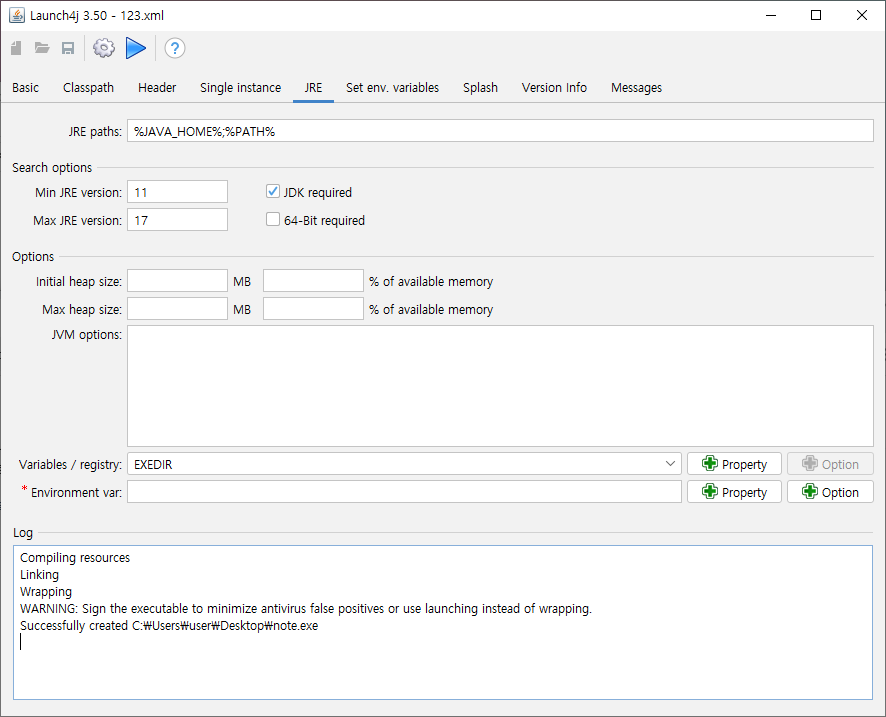Open the Version Info tab
The height and width of the screenshot is (717, 886).
click(554, 88)
